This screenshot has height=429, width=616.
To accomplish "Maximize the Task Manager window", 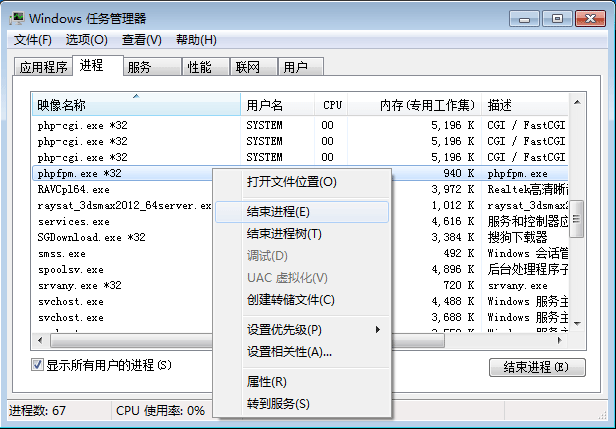I will 557,18.
